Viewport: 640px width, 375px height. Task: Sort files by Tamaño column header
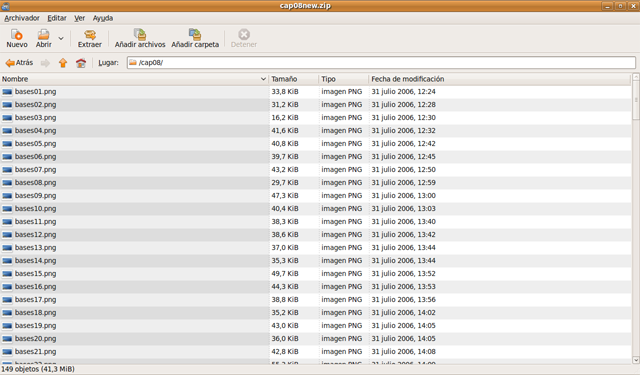tap(293, 79)
